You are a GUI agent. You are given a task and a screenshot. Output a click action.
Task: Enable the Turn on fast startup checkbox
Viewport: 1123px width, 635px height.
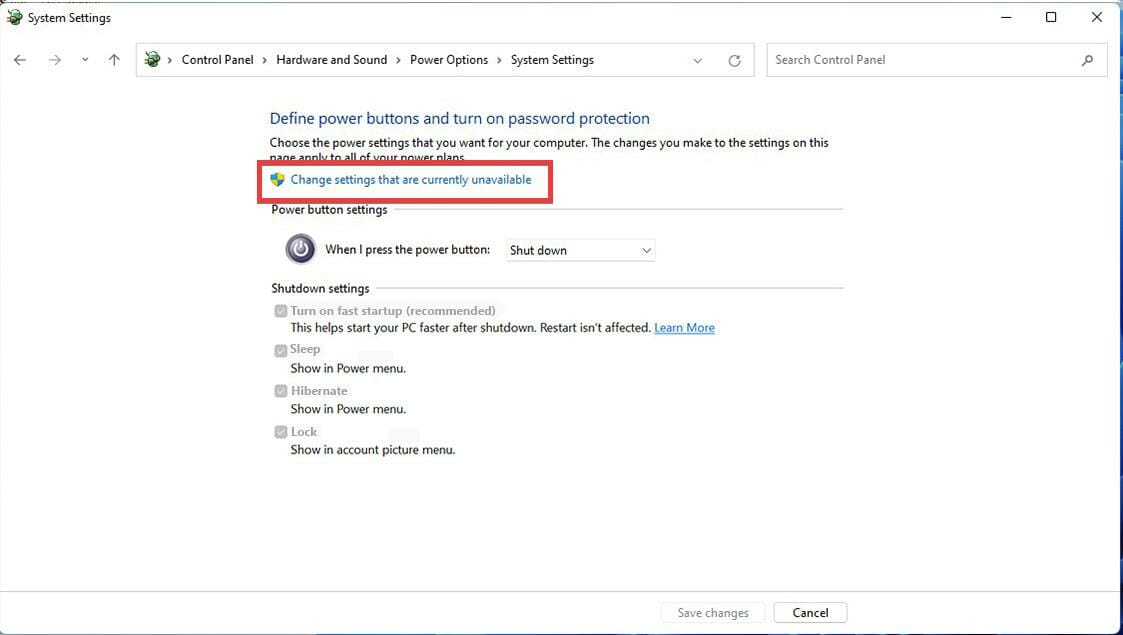point(281,310)
